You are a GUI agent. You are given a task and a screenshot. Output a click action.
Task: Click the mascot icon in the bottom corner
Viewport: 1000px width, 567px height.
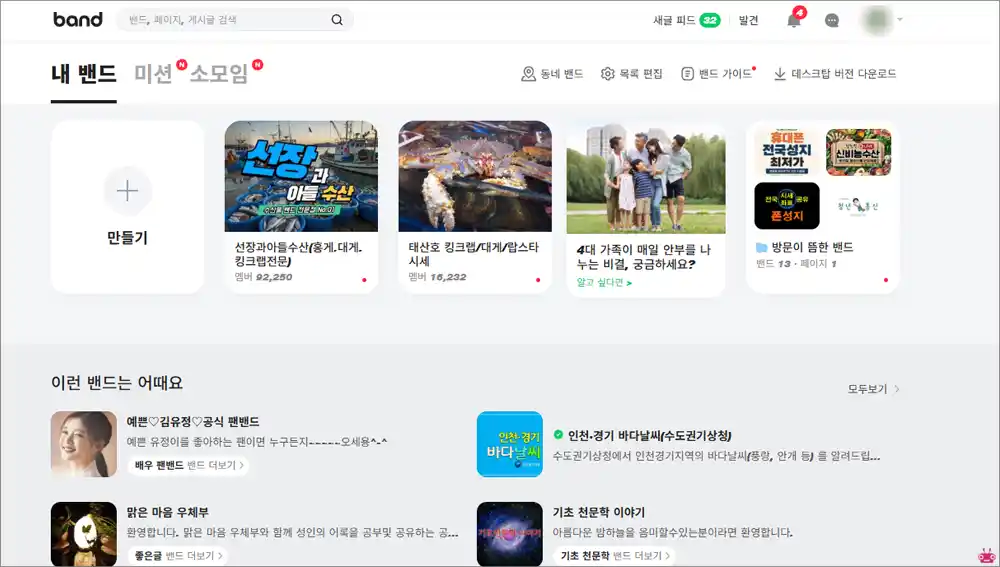tap(987, 556)
